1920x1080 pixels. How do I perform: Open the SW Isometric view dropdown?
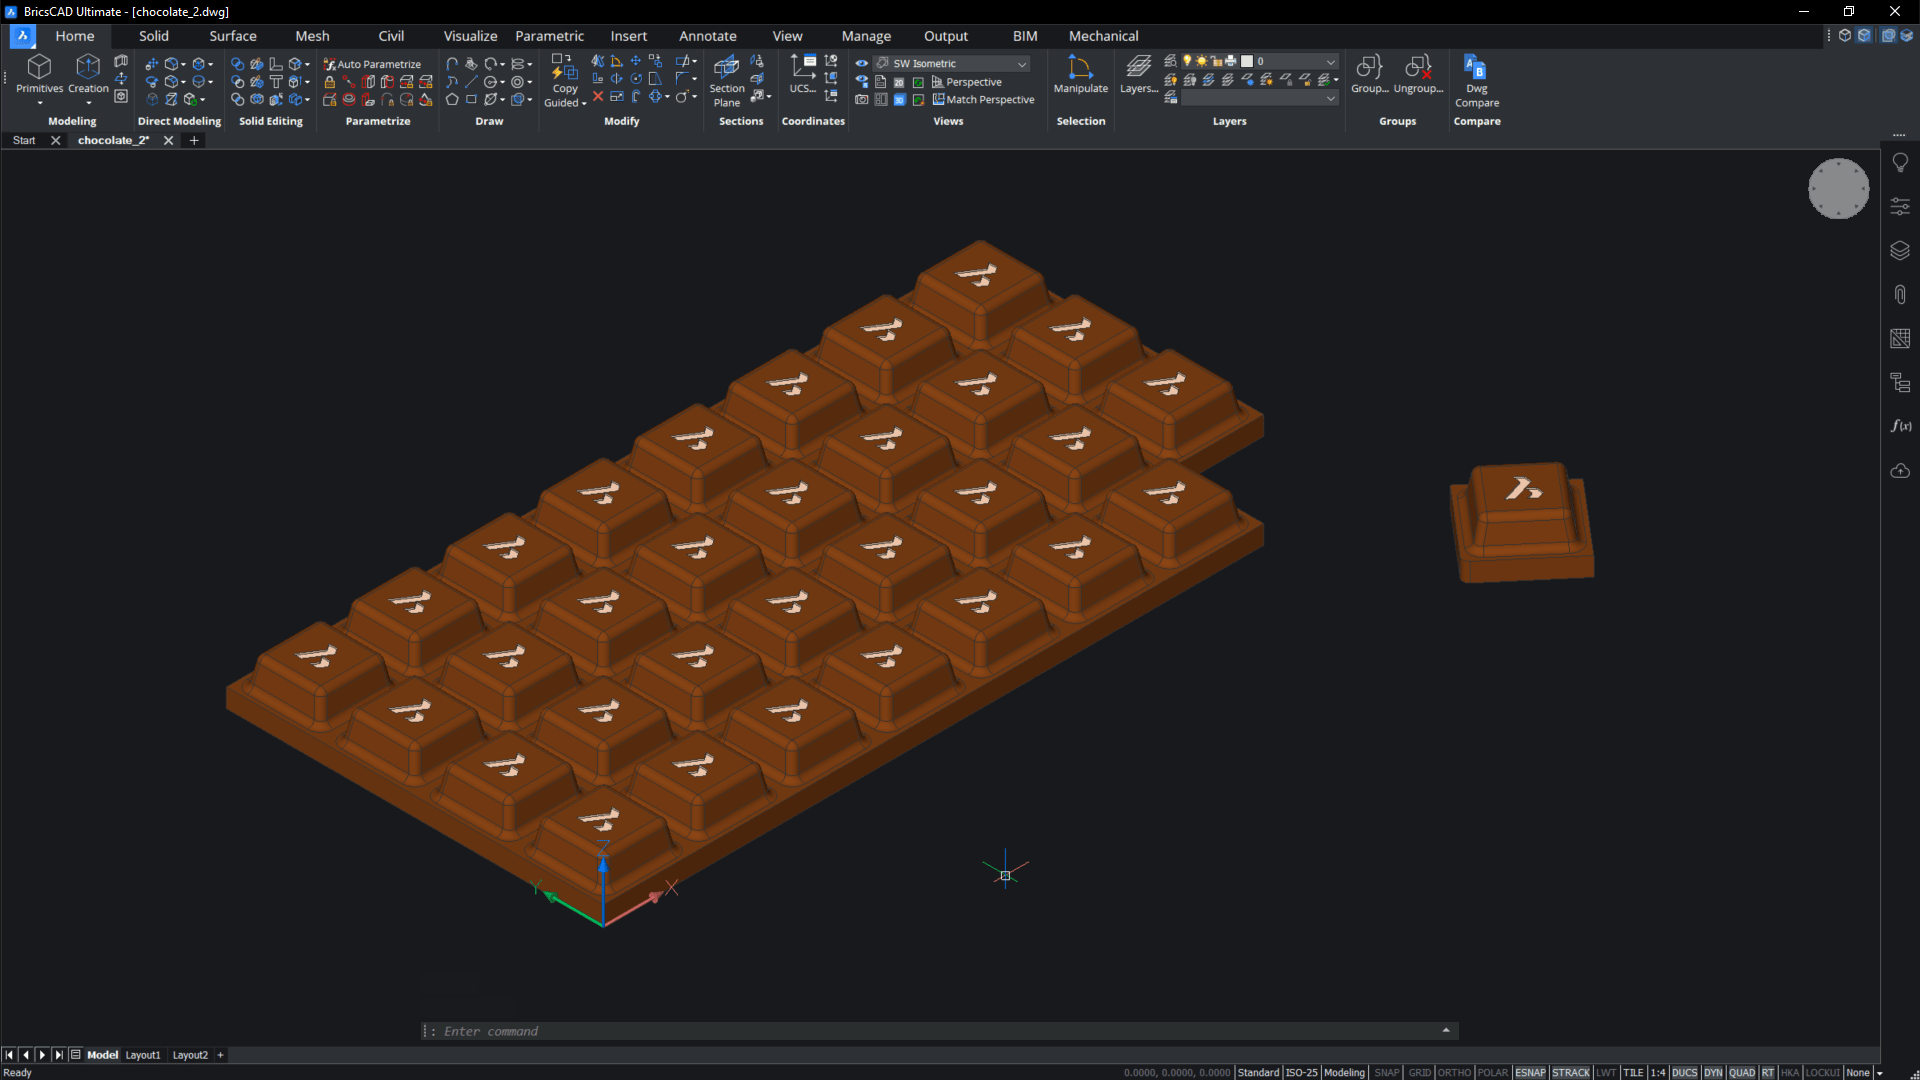click(x=1021, y=63)
